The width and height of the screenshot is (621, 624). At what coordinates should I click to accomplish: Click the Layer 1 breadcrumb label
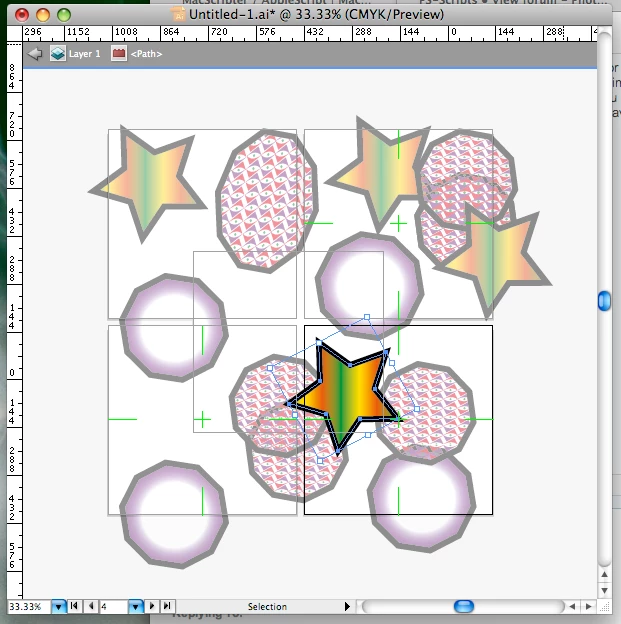(x=84, y=54)
